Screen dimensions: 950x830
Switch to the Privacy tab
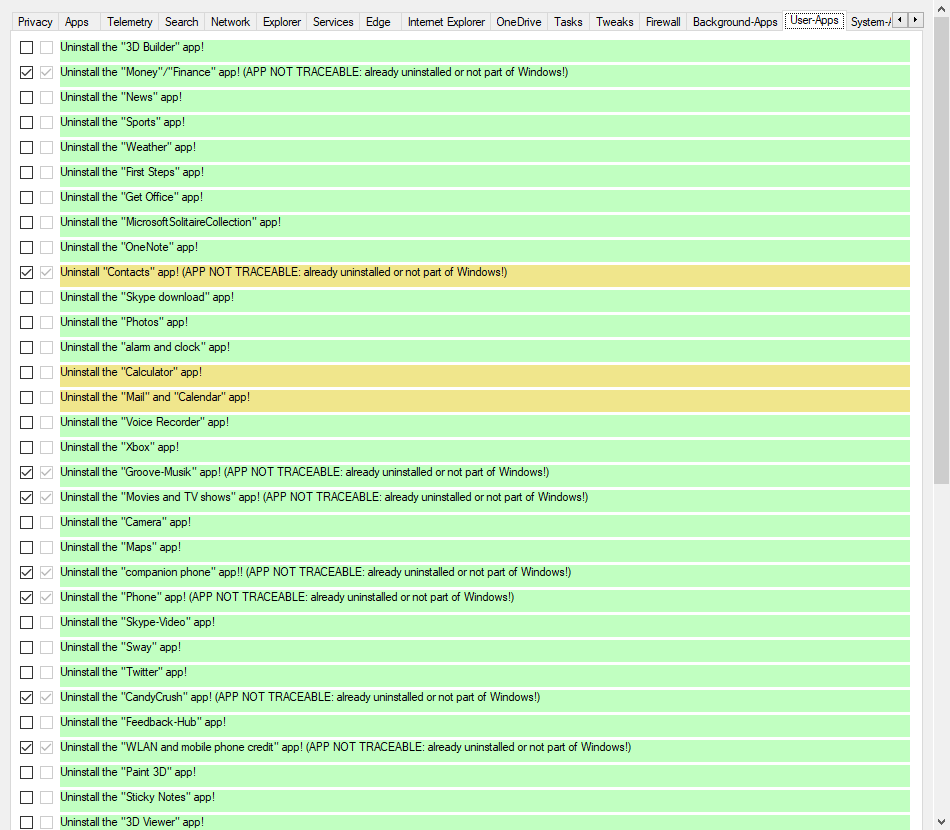point(35,22)
